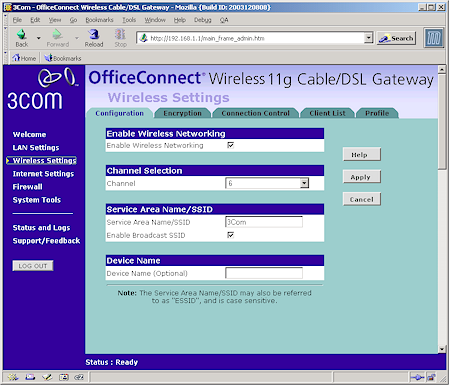The height and width of the screenshot is (386, 450).
Task: Open the Tools menu
Action: (x=129, y=20)
